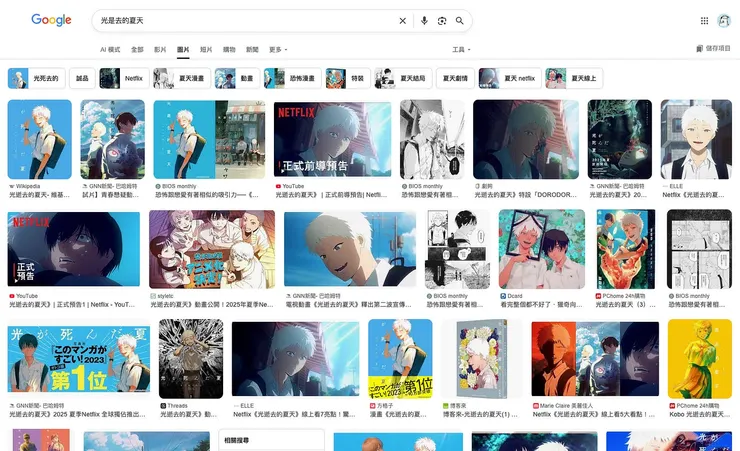The height and width of the screenshot is (451, 740).
Task: Select the 圖片 tab
Action: pyautogui.click(x=183, y=50)
